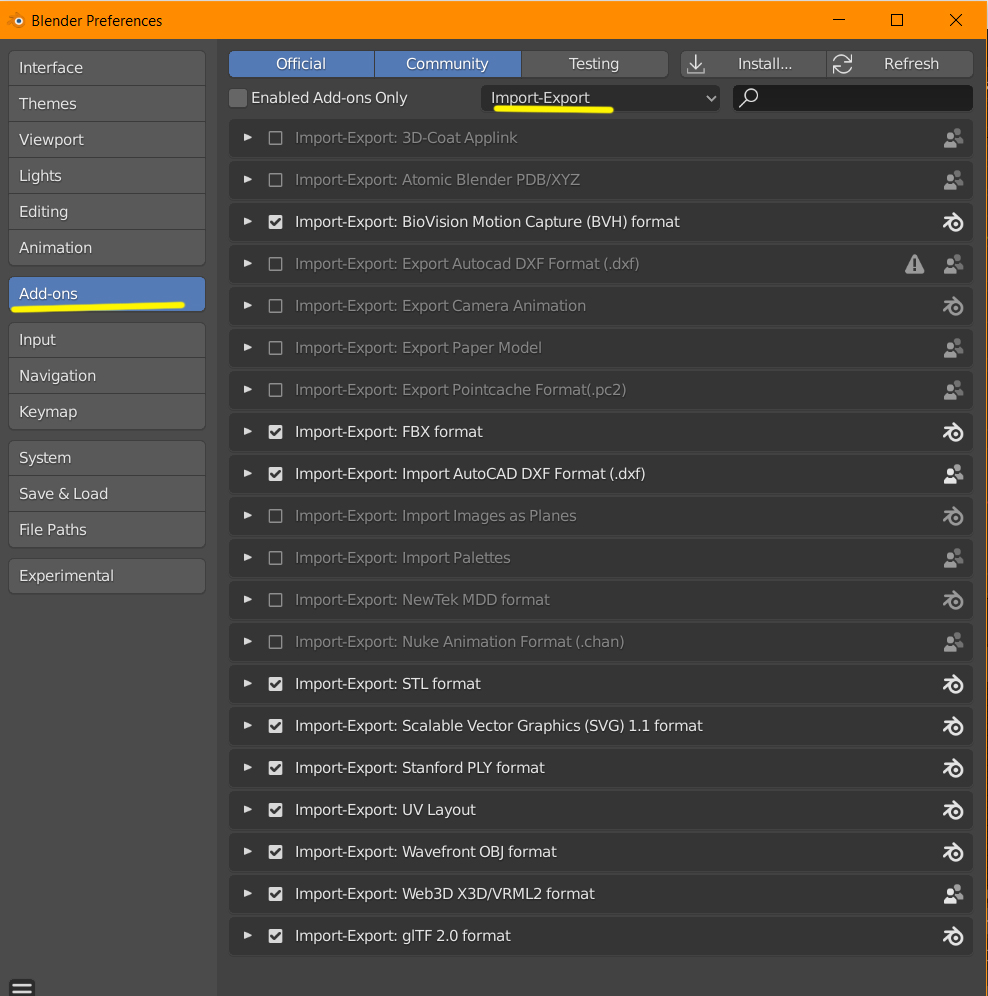Click the warning triangle on the Export Autocad DXF row

(914, 264)
